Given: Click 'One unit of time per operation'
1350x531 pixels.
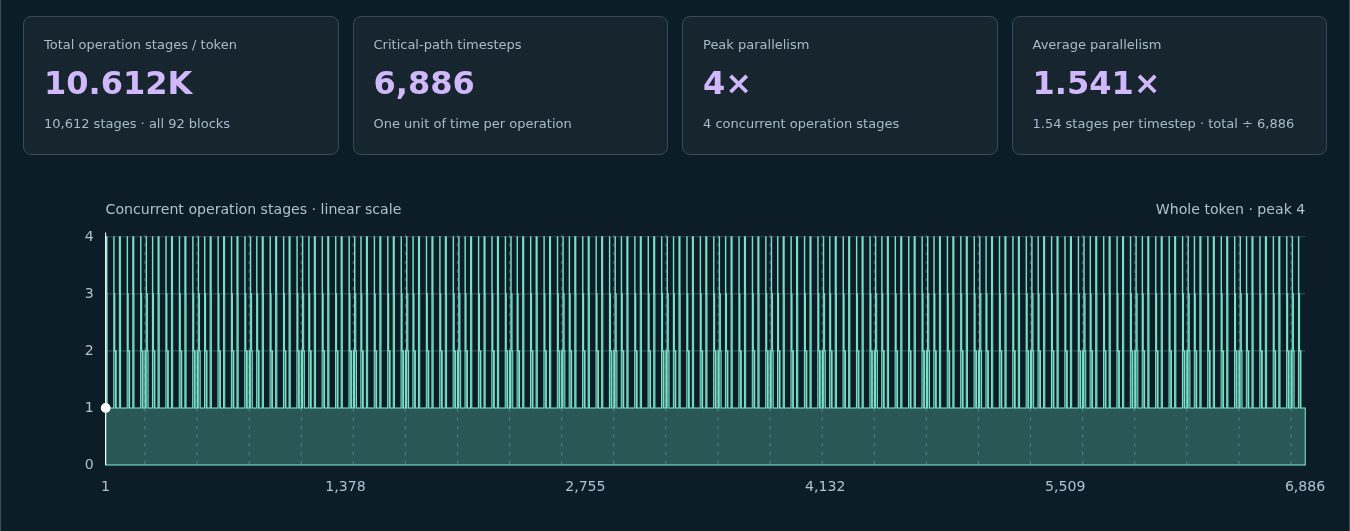Looking at the screenshot, I should [x=472, y=124].
